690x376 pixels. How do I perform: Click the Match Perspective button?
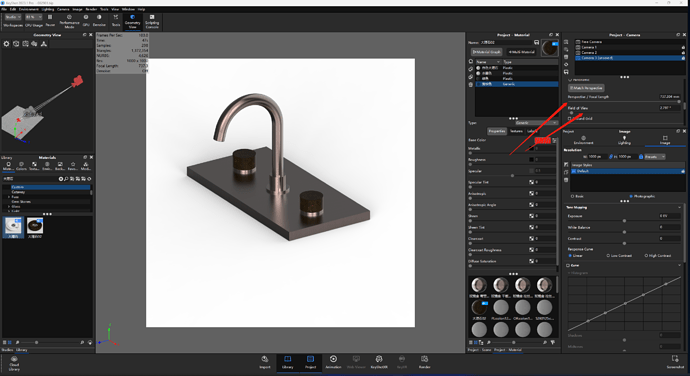[586, 88]
